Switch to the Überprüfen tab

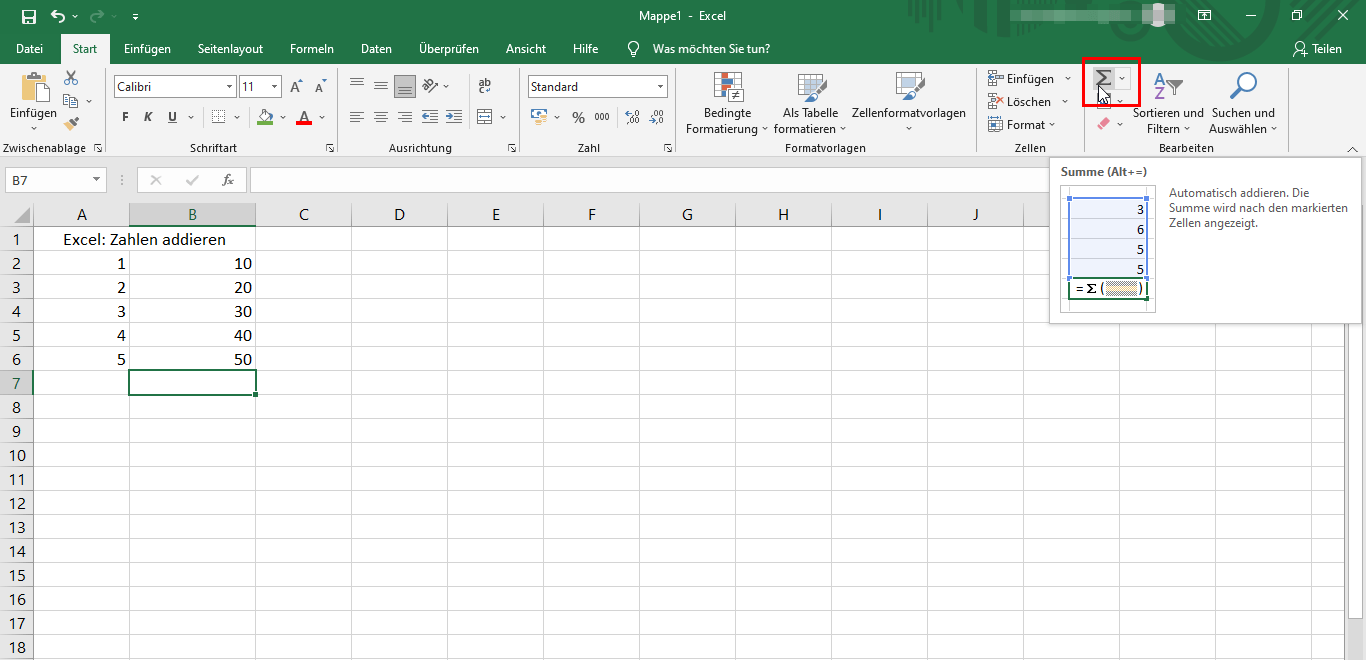point(449,49)
